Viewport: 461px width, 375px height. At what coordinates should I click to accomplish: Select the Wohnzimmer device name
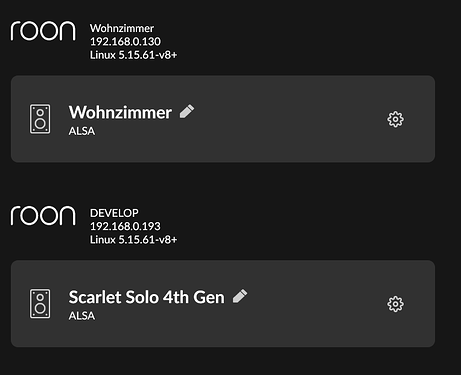point(120,112)
